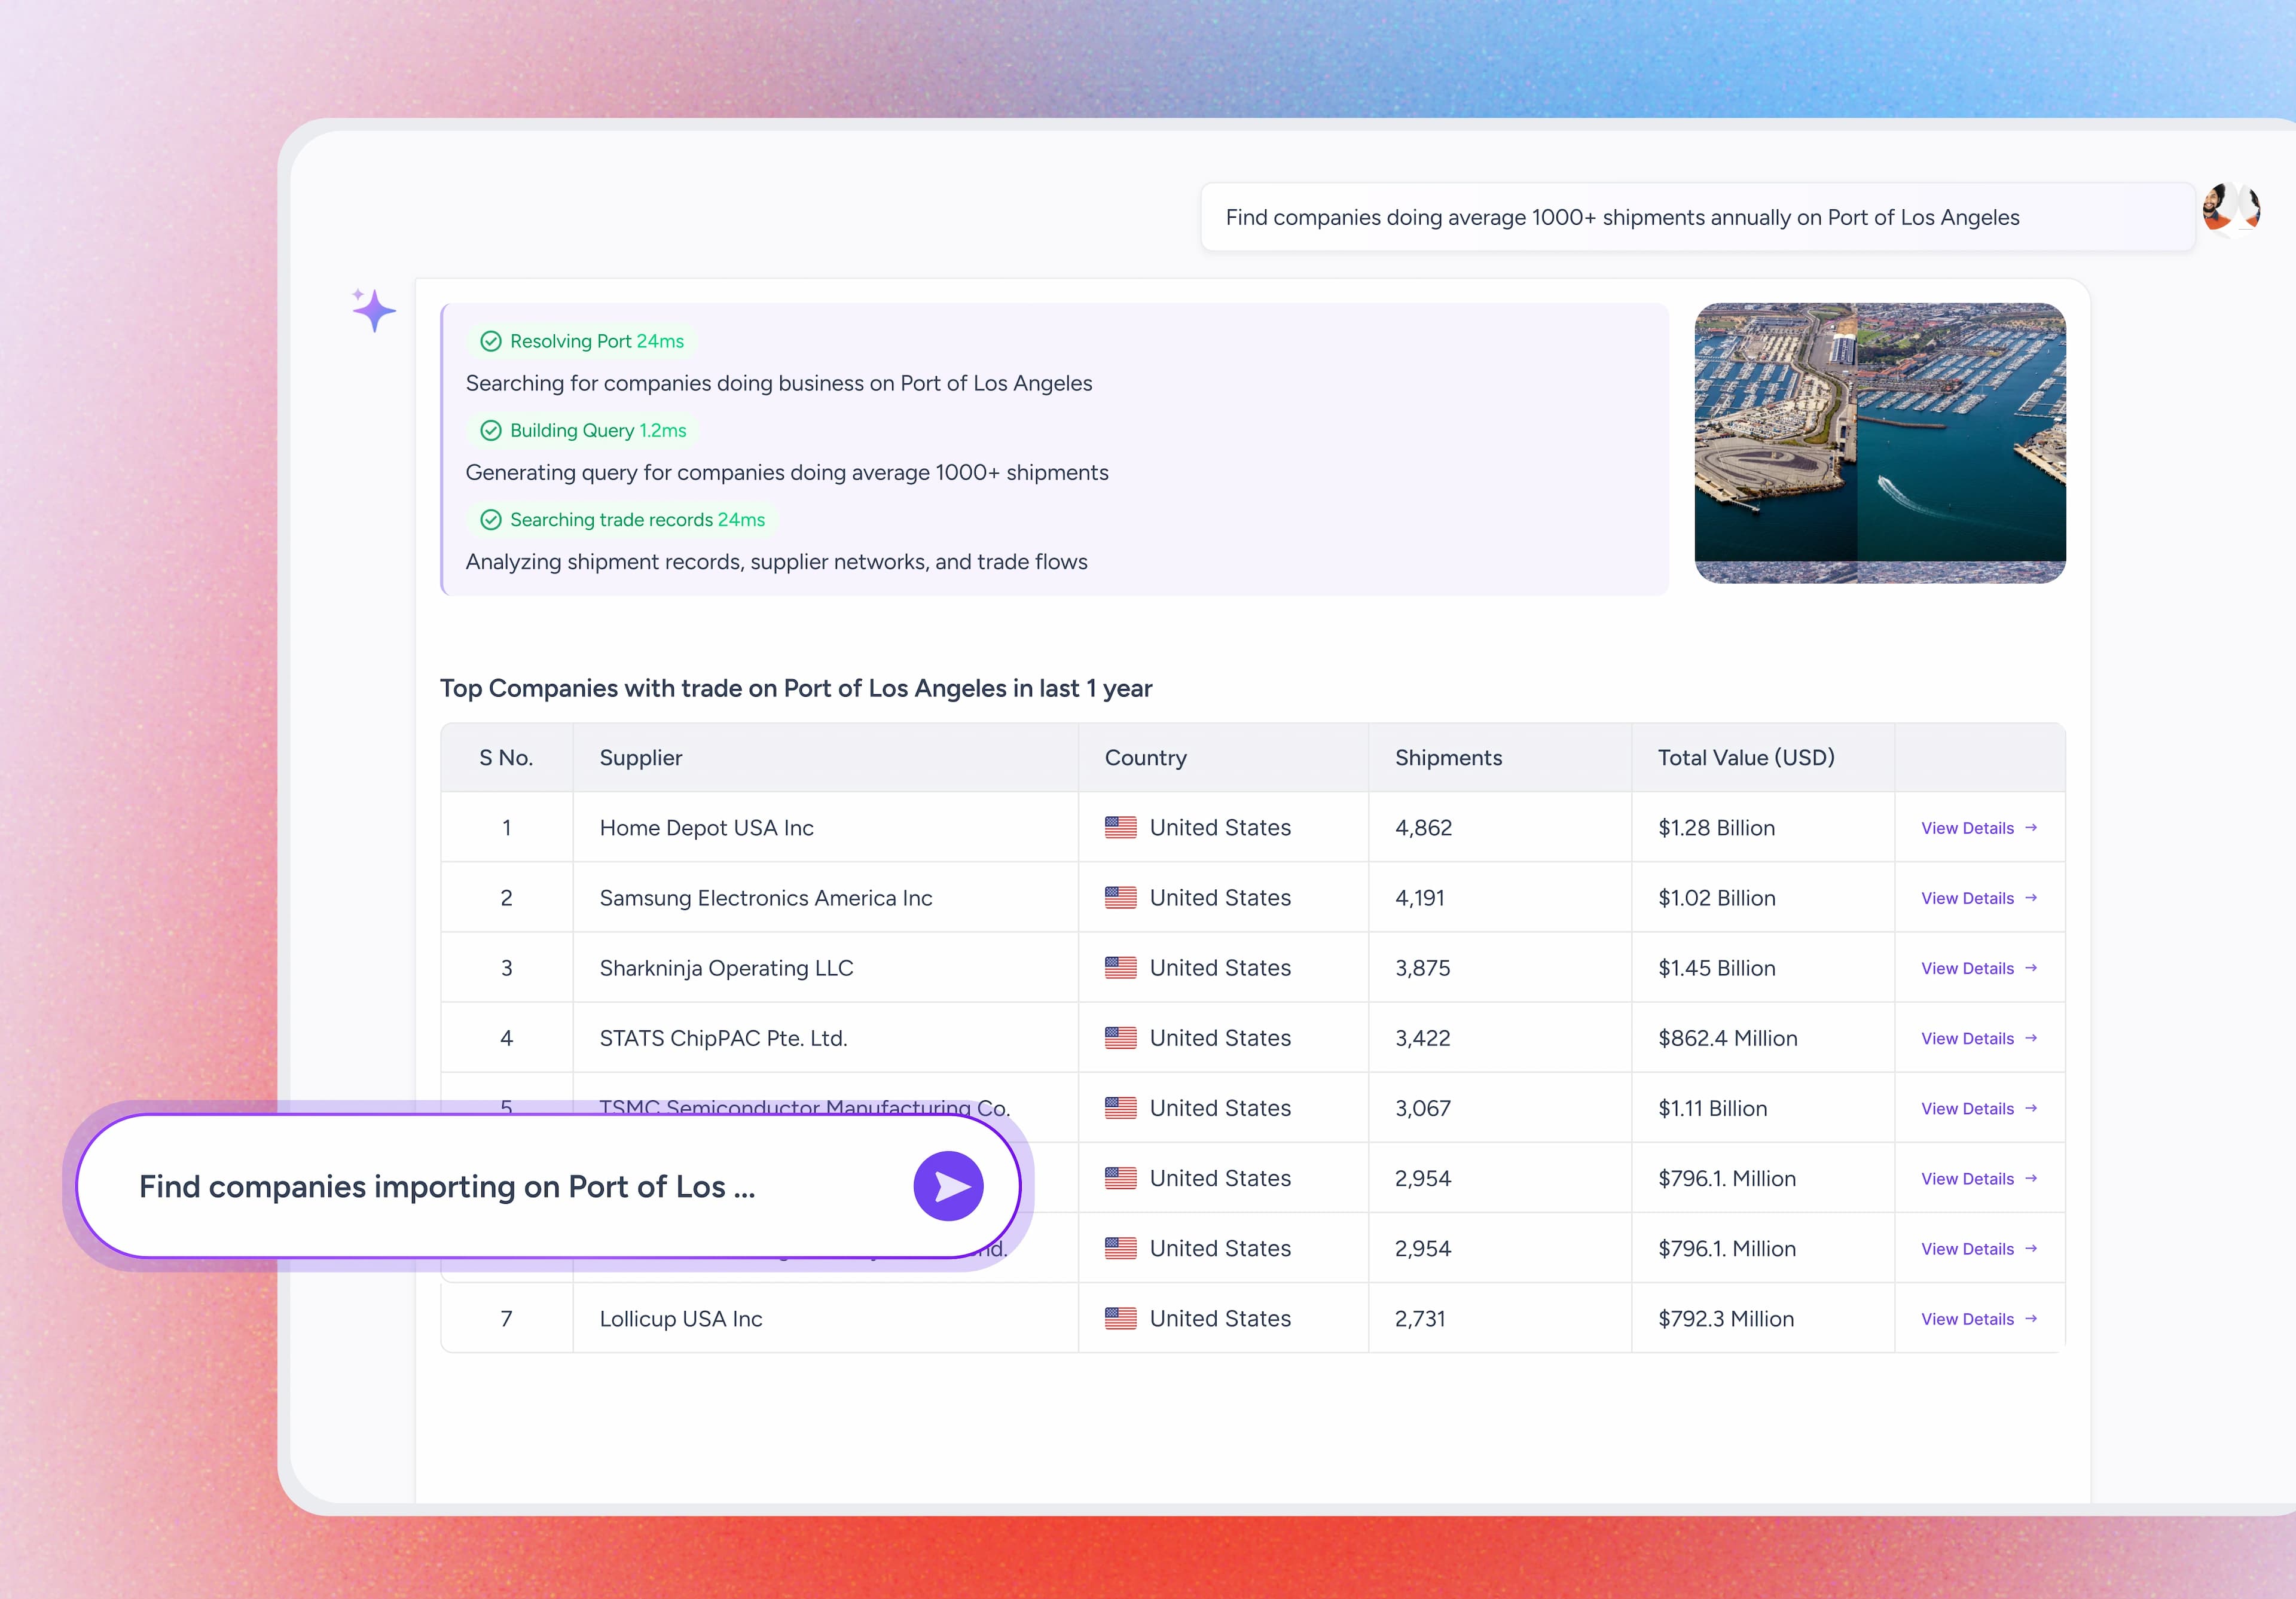Click the US flag in Sharkninja row

(1120, 967)
